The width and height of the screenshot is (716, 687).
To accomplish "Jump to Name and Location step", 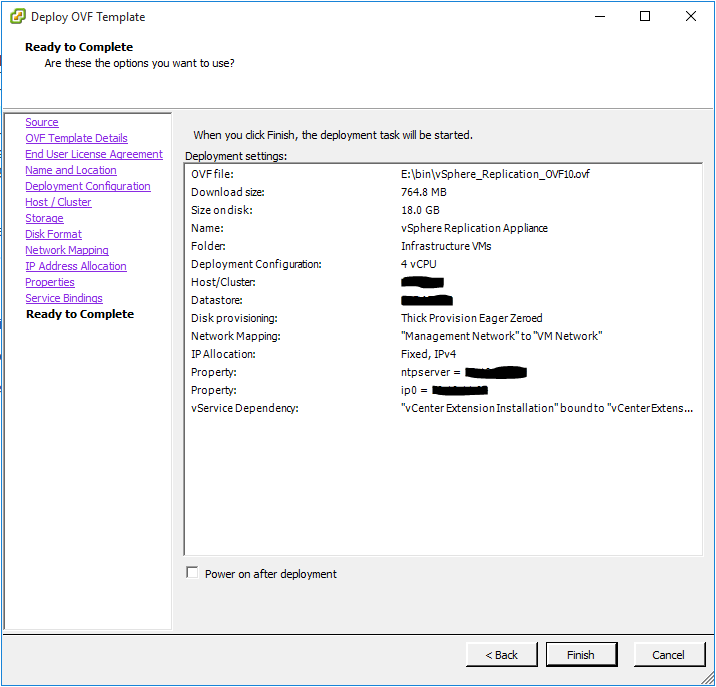I will click(71, 170).
